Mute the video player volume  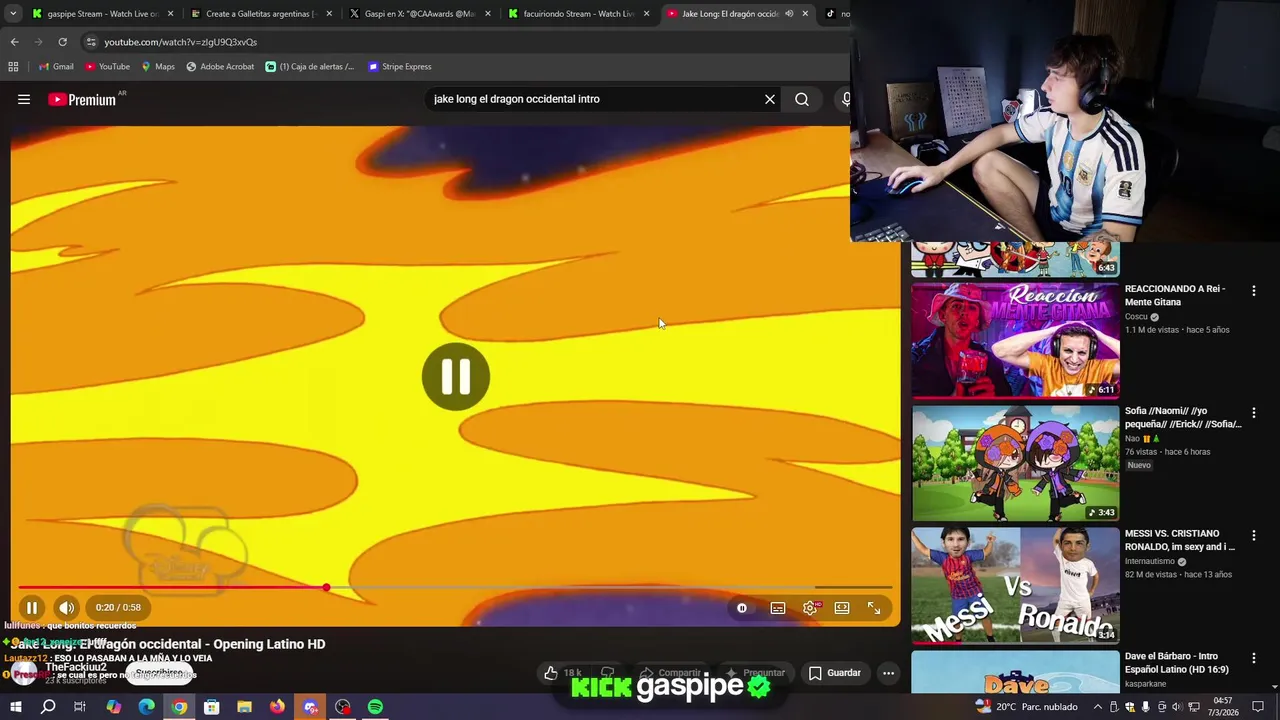click(x=66, y=607)
